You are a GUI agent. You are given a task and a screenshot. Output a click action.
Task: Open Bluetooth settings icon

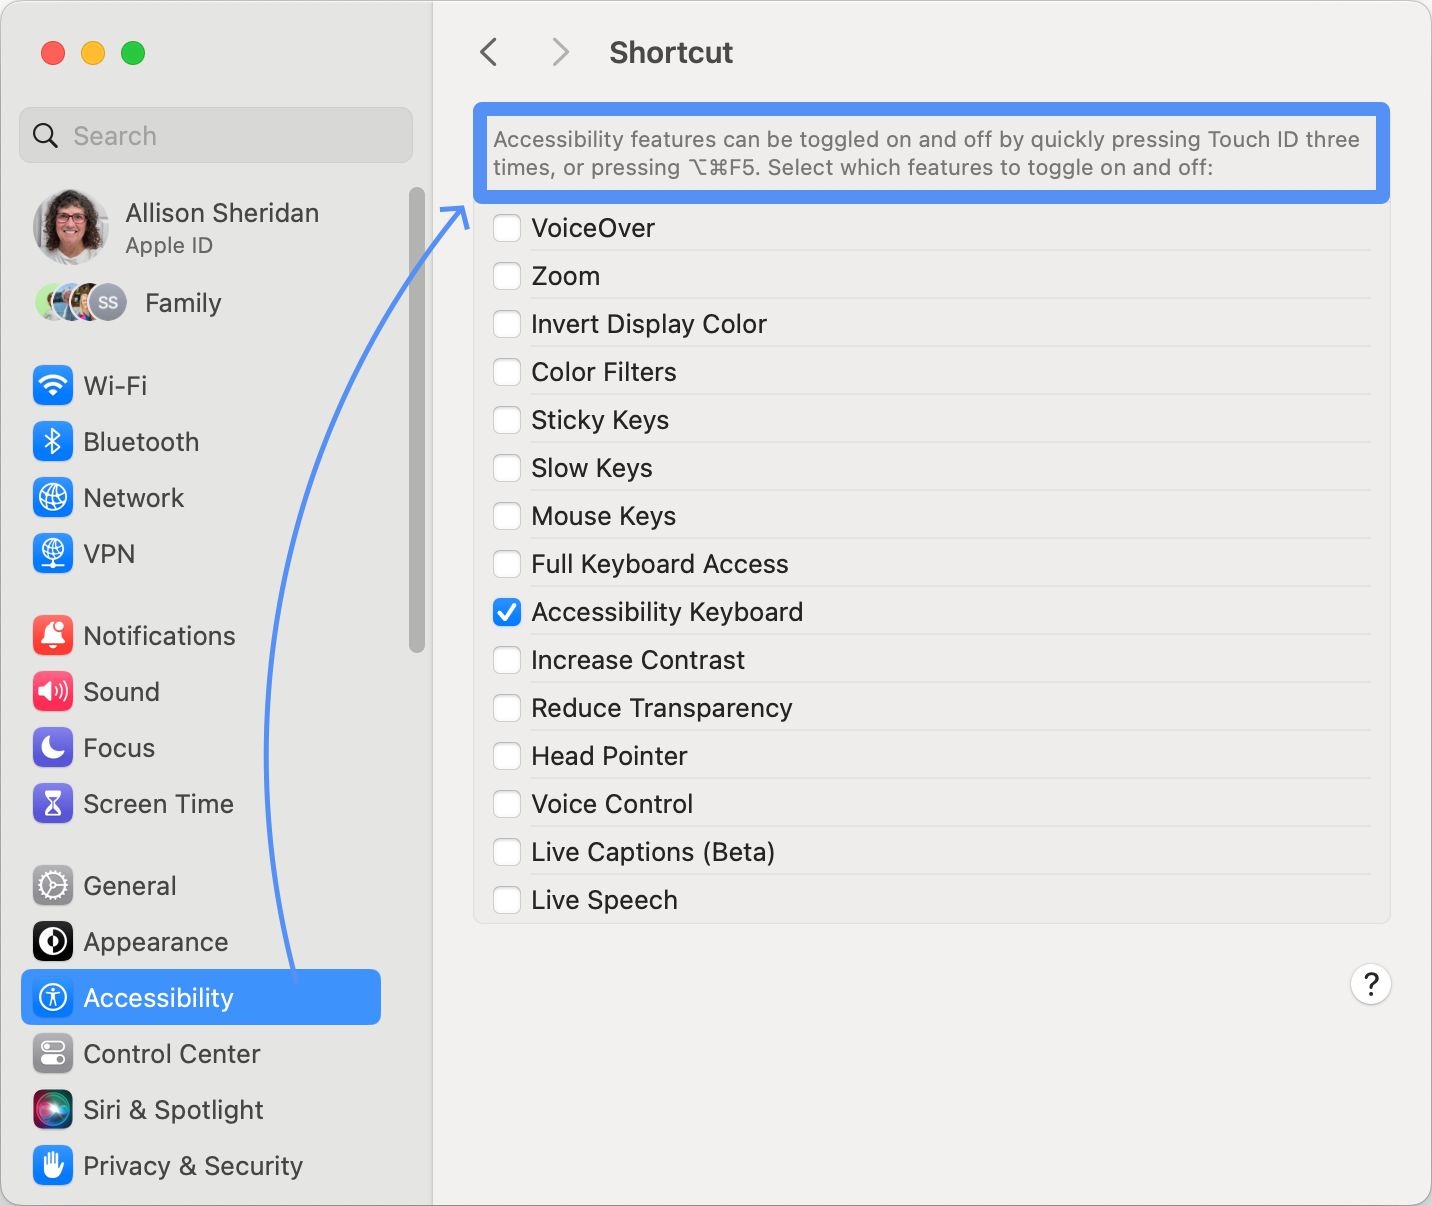click(53, 441)
